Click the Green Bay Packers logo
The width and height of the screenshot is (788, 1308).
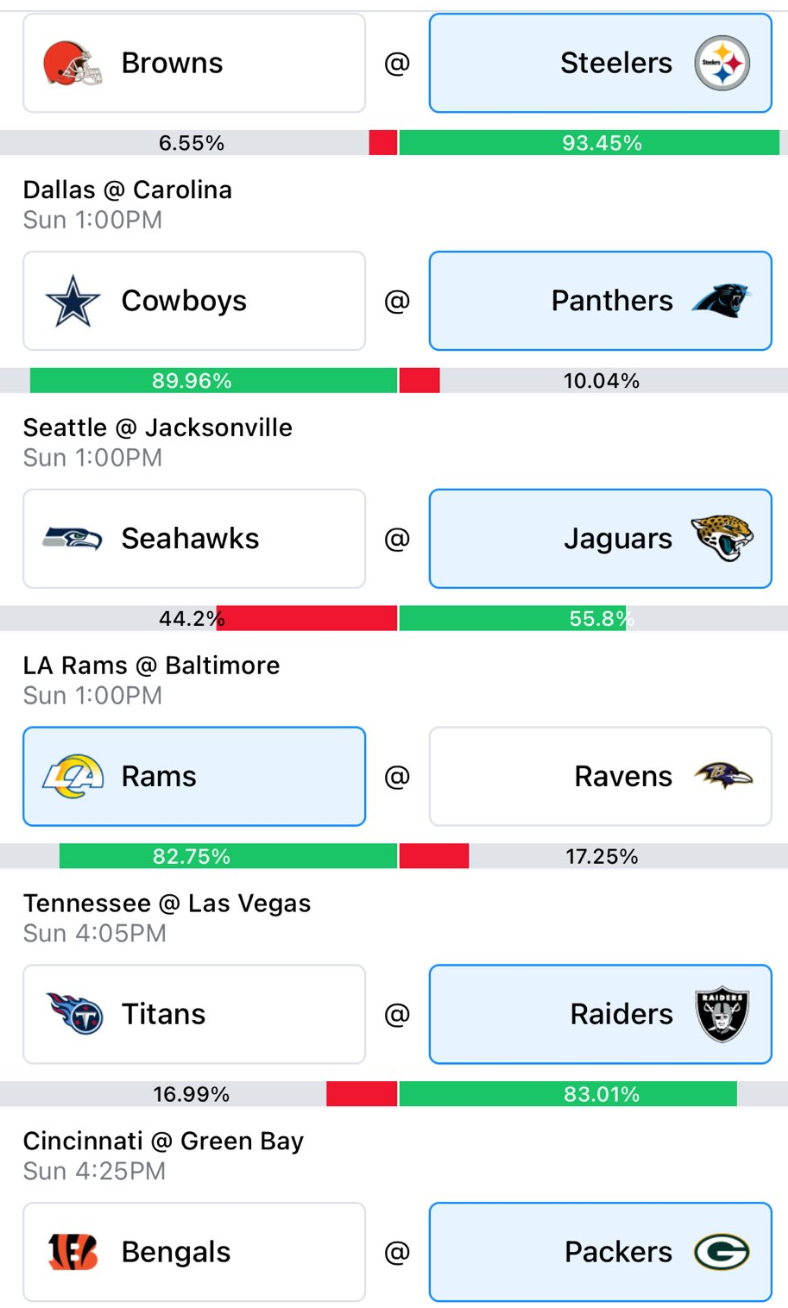[x=722, y=1252]
